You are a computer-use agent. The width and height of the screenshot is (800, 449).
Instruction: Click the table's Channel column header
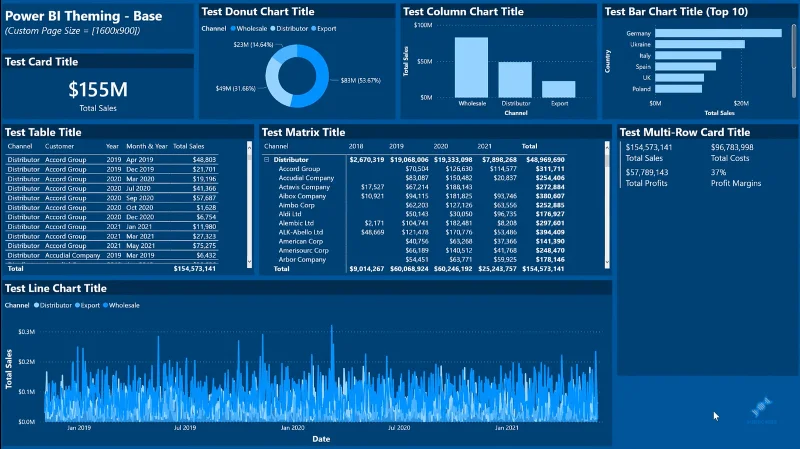tap(20, 146)
